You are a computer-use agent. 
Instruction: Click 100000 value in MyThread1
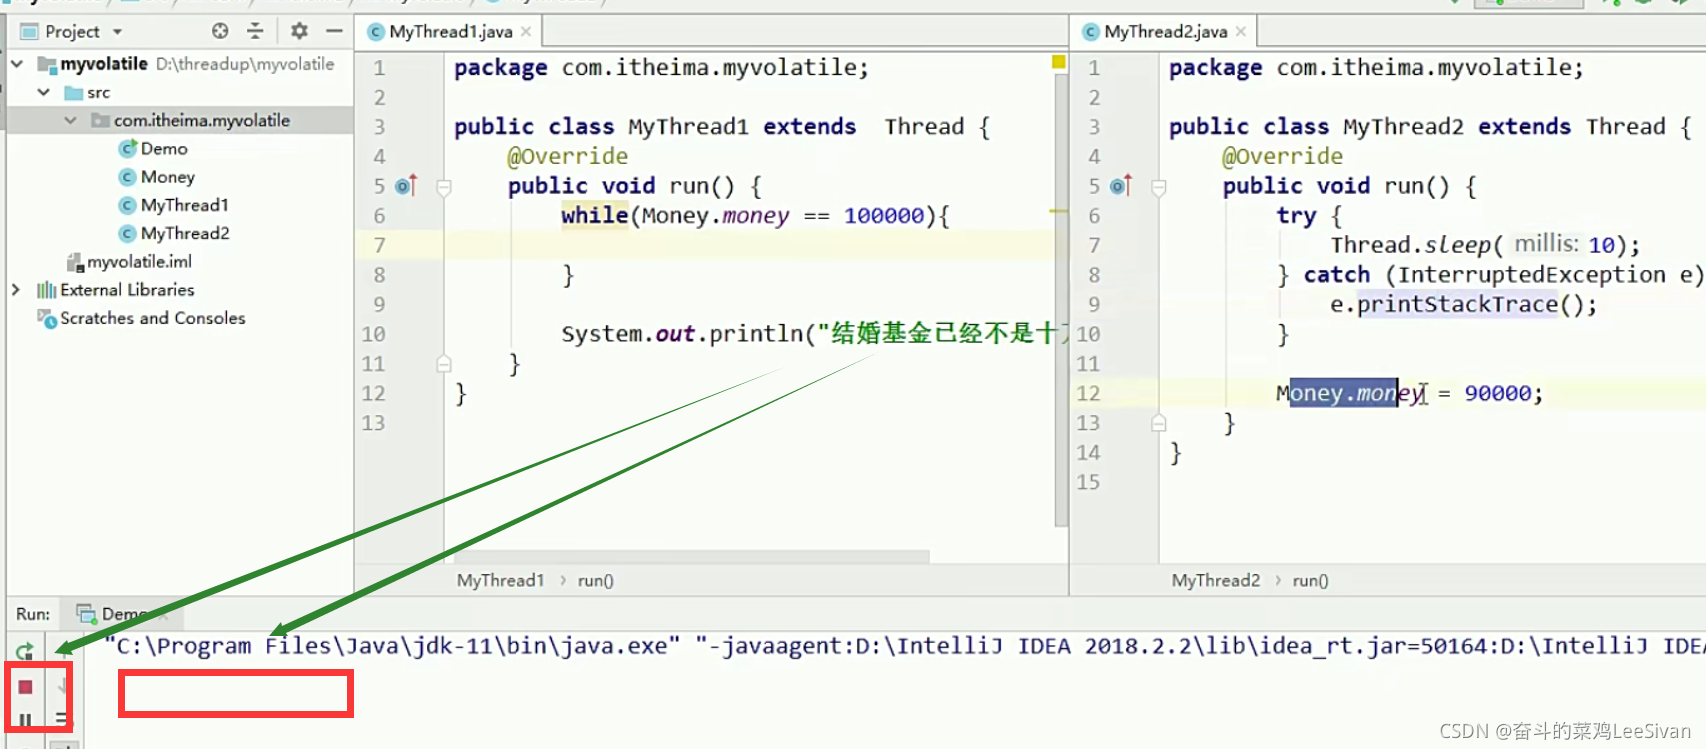[884, 216]
